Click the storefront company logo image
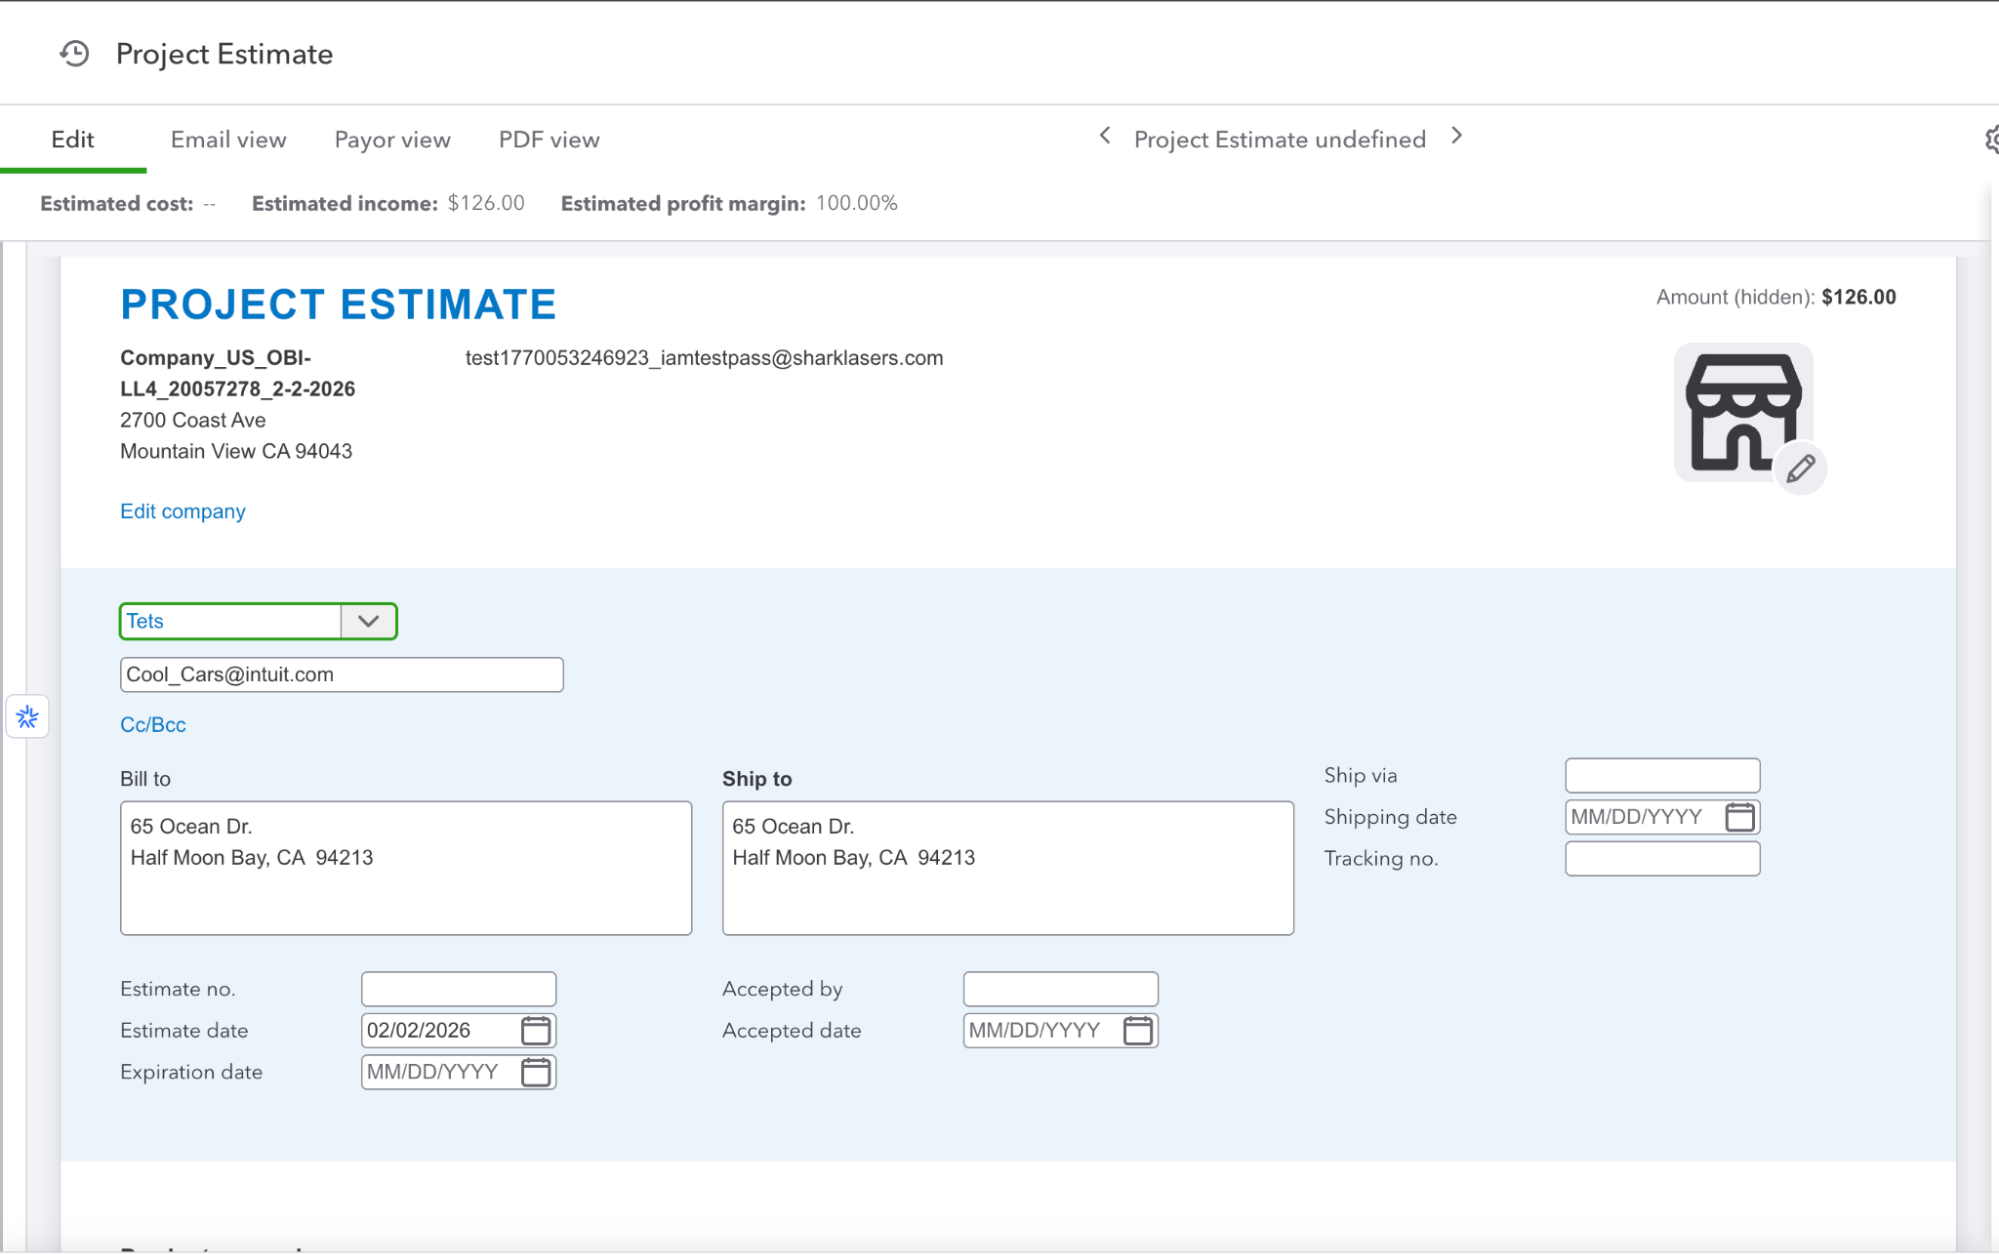This screenshot has height=1254, width=1999. [1743, 410]
